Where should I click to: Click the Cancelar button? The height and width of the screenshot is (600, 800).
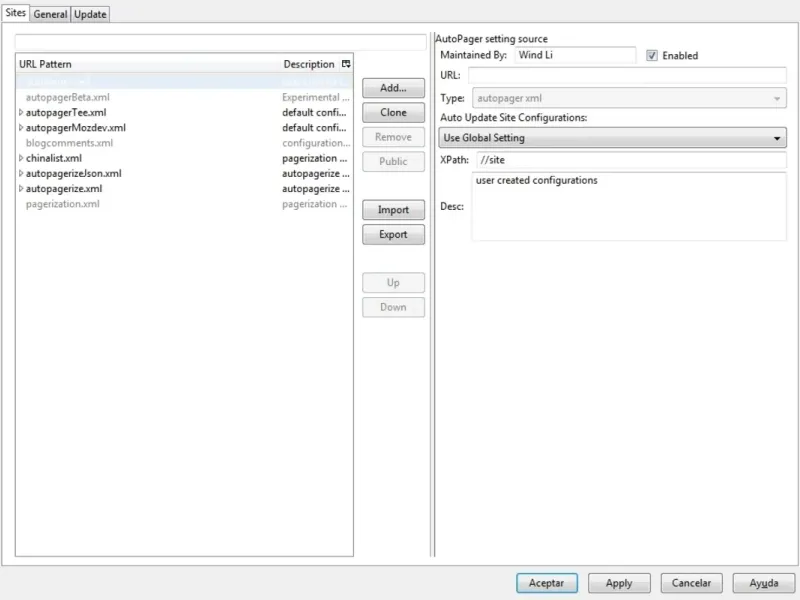pos(691,583)
